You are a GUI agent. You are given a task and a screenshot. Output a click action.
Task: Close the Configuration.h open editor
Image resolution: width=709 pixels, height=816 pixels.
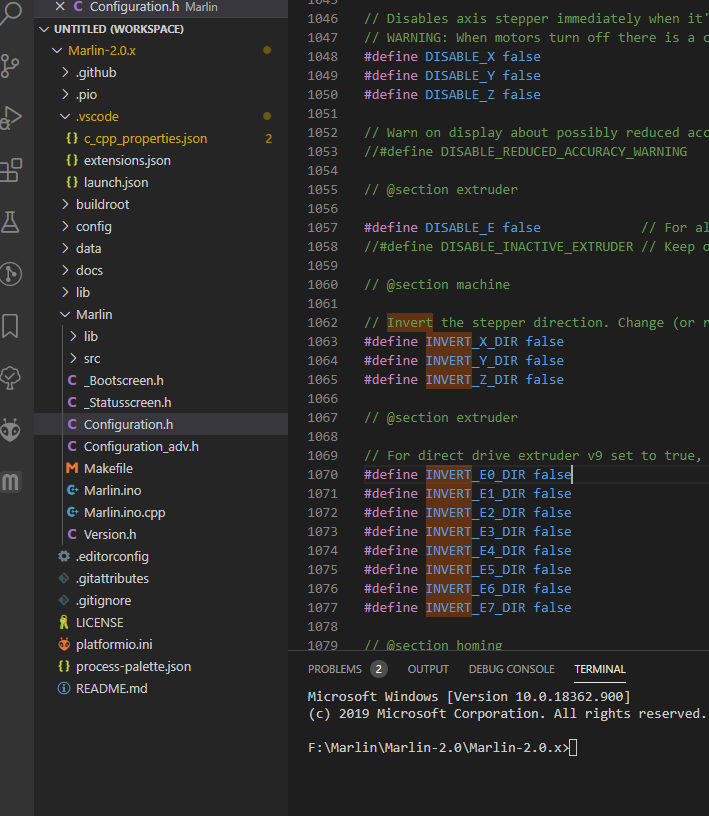(60, 6)
